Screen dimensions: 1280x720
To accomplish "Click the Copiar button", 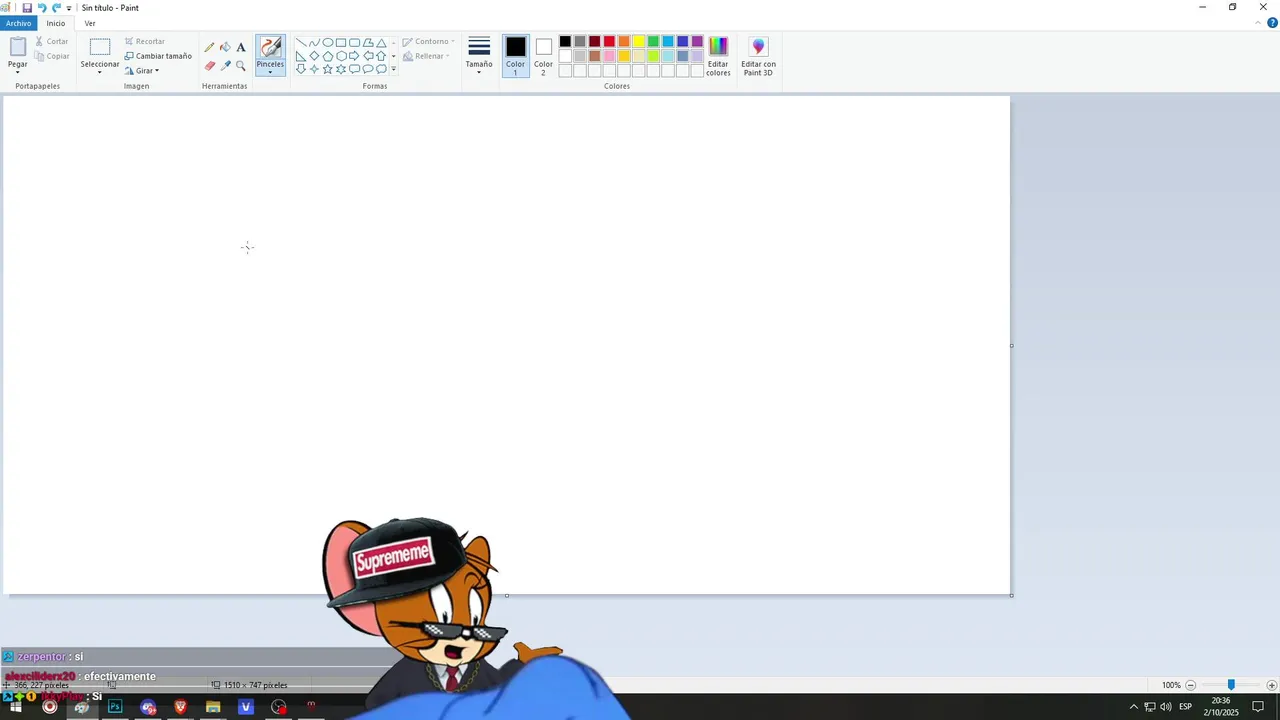I will (x=52, y=56).
